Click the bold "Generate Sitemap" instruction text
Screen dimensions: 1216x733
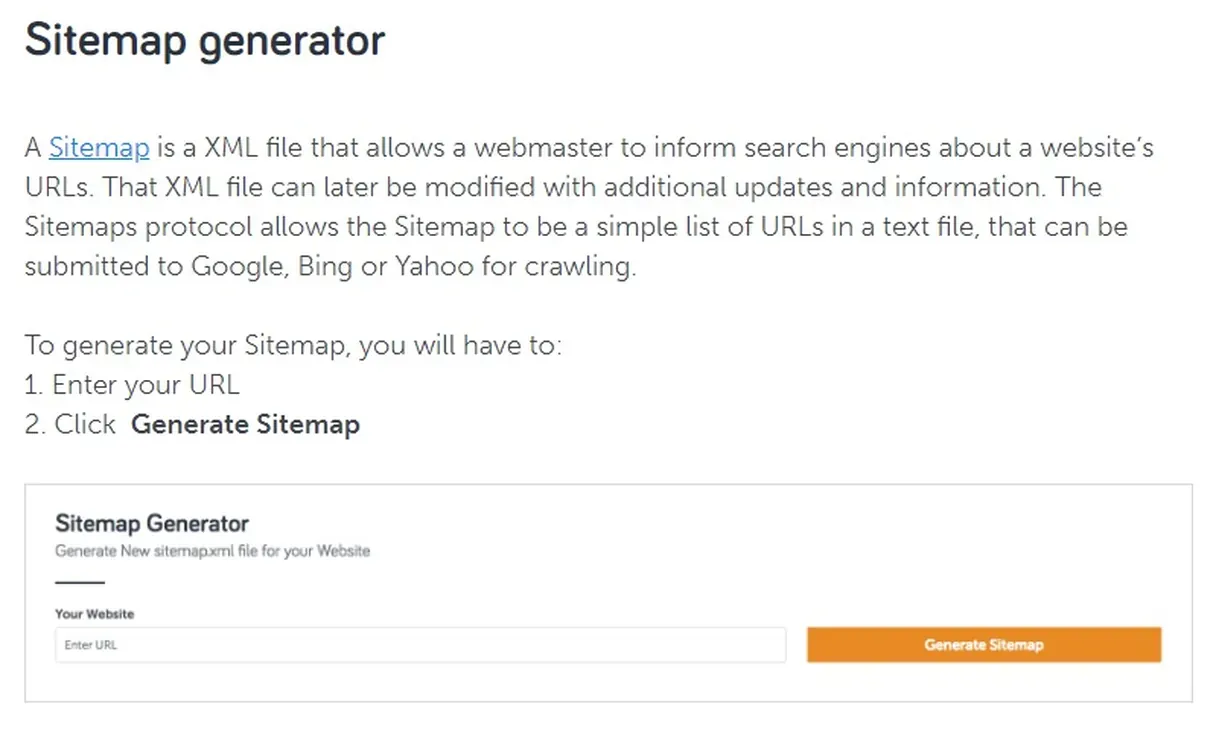245,424
